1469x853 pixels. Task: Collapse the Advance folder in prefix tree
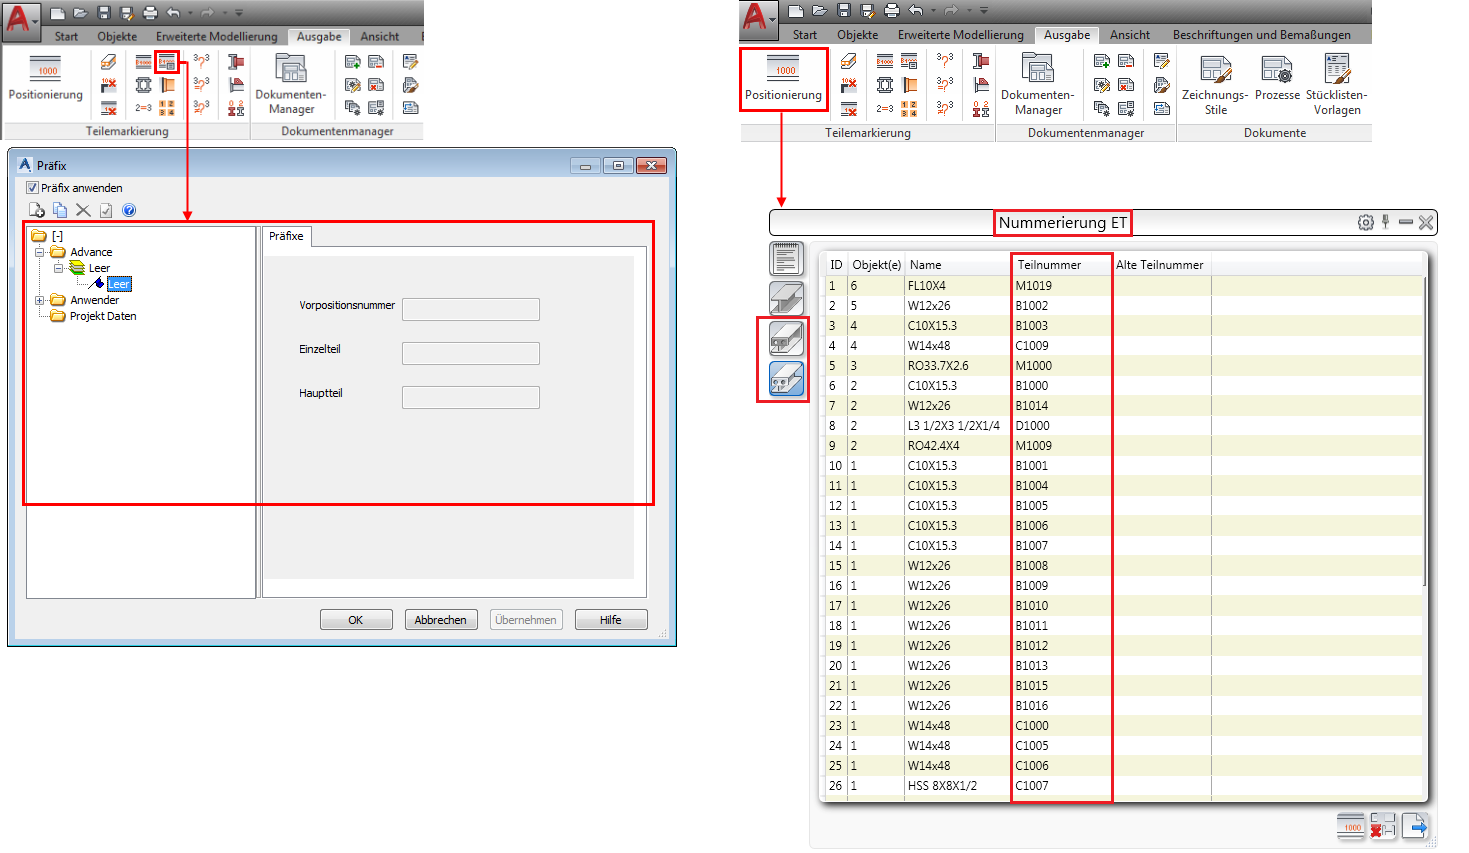40,252
